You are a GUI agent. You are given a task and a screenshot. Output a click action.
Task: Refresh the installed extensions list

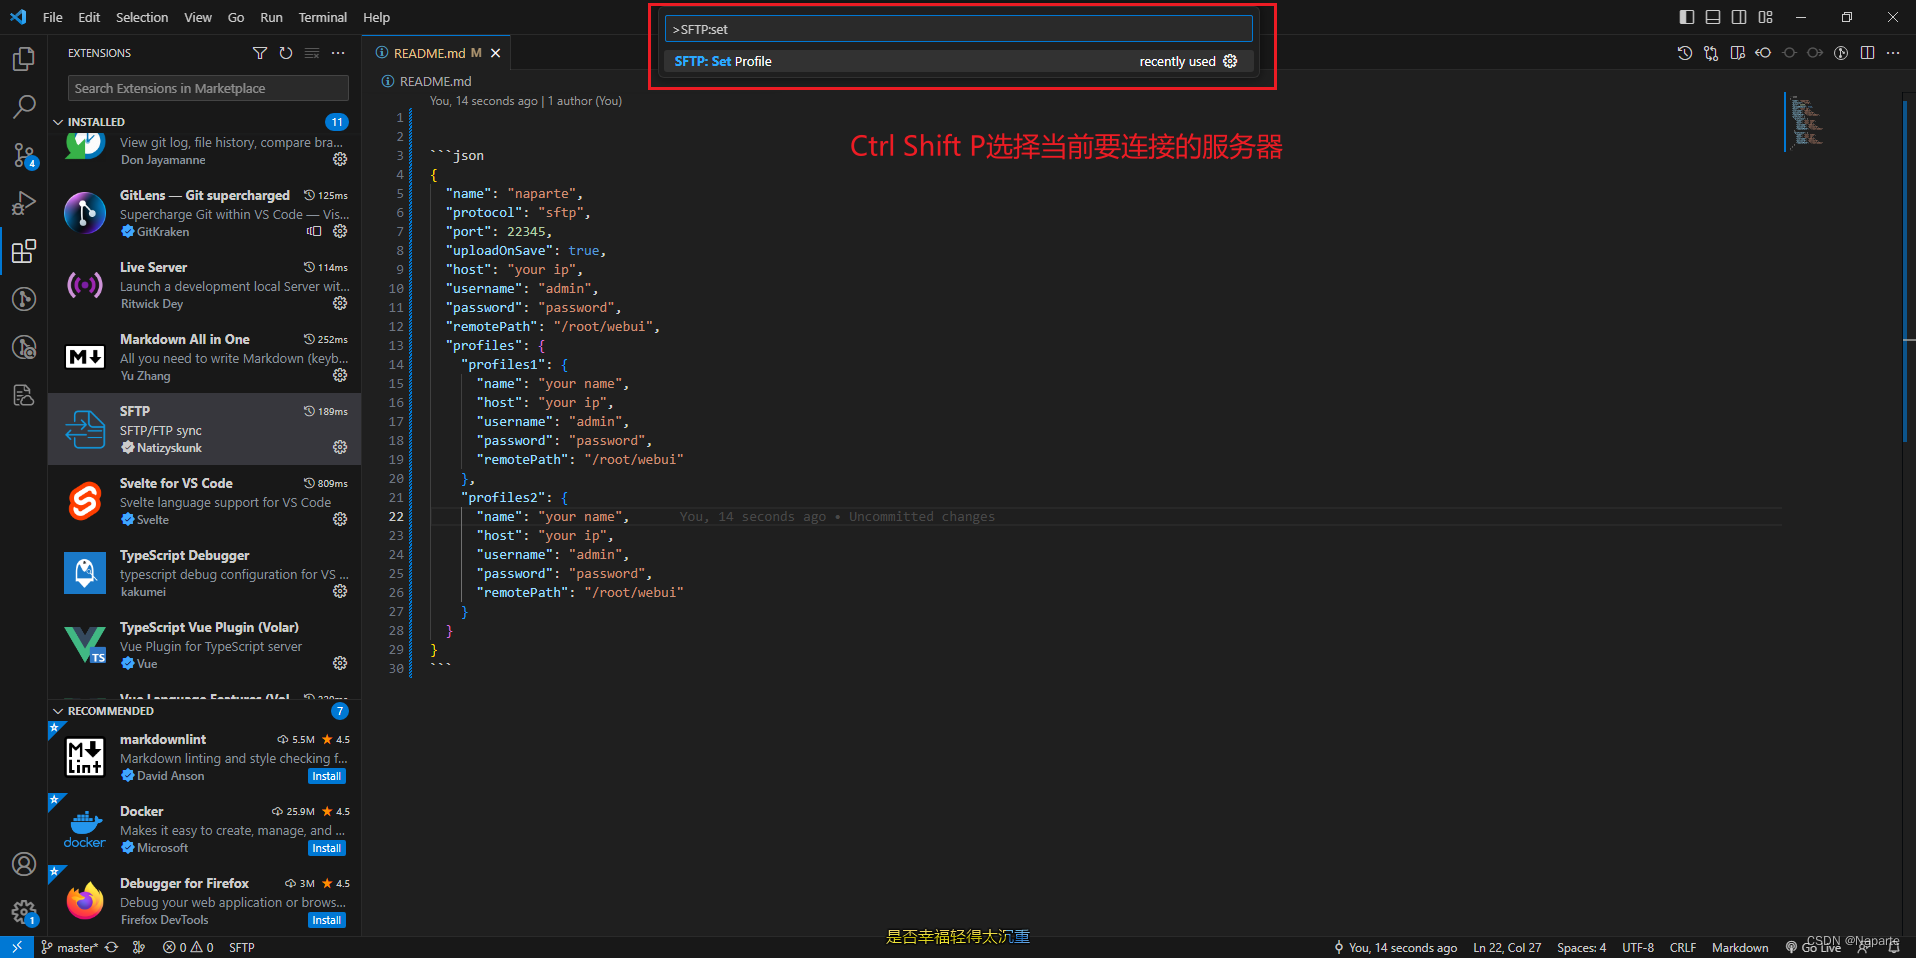point(286,53)
